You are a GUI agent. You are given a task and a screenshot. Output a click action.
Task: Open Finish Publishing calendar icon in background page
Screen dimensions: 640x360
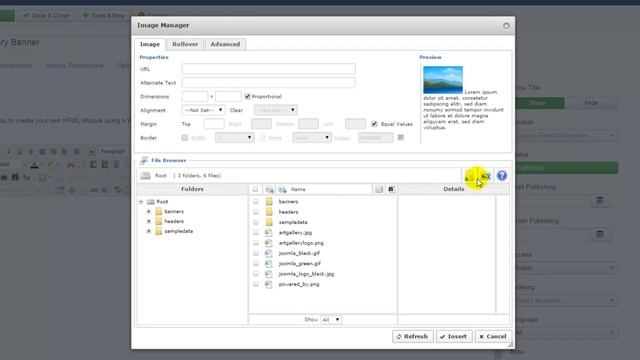click(x=600, y=234)
